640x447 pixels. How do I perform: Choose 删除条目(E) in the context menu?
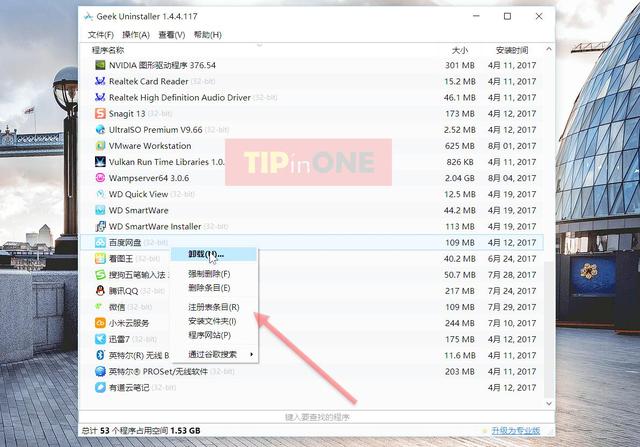214,288
